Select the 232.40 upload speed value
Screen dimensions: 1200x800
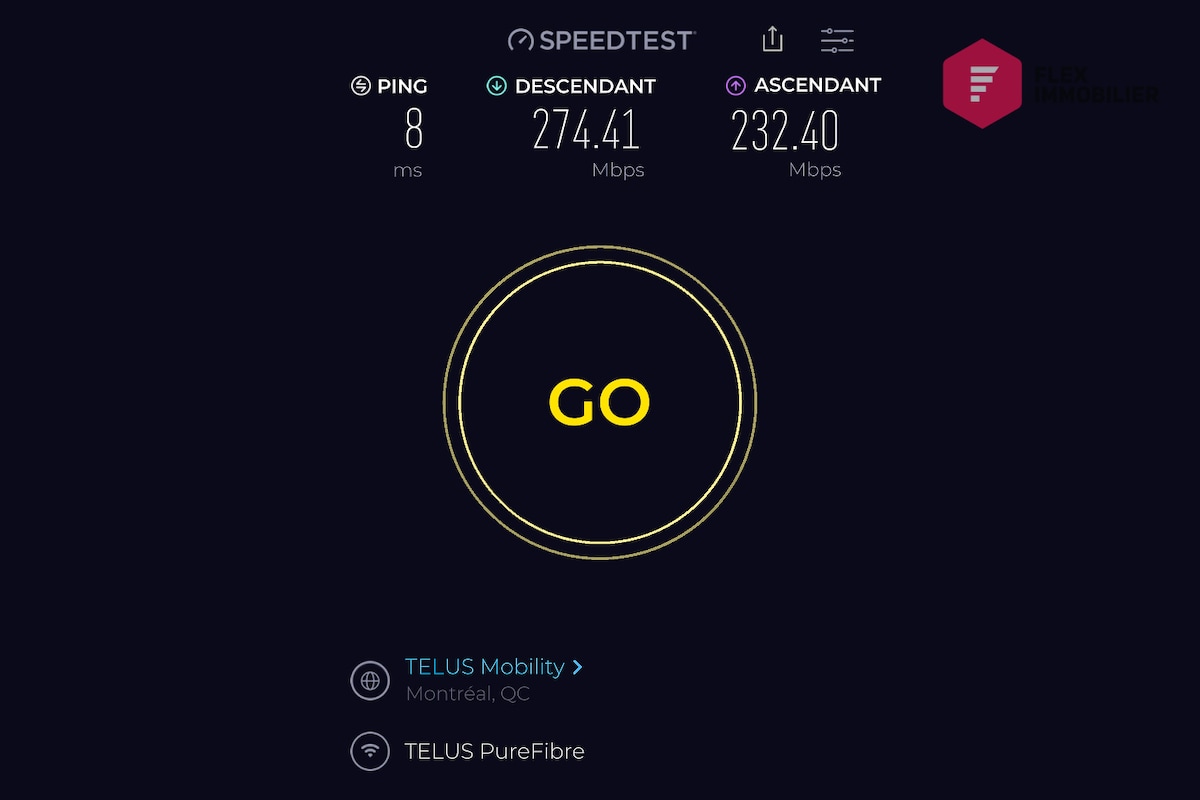pyautogui.click(x=785, y=130)
